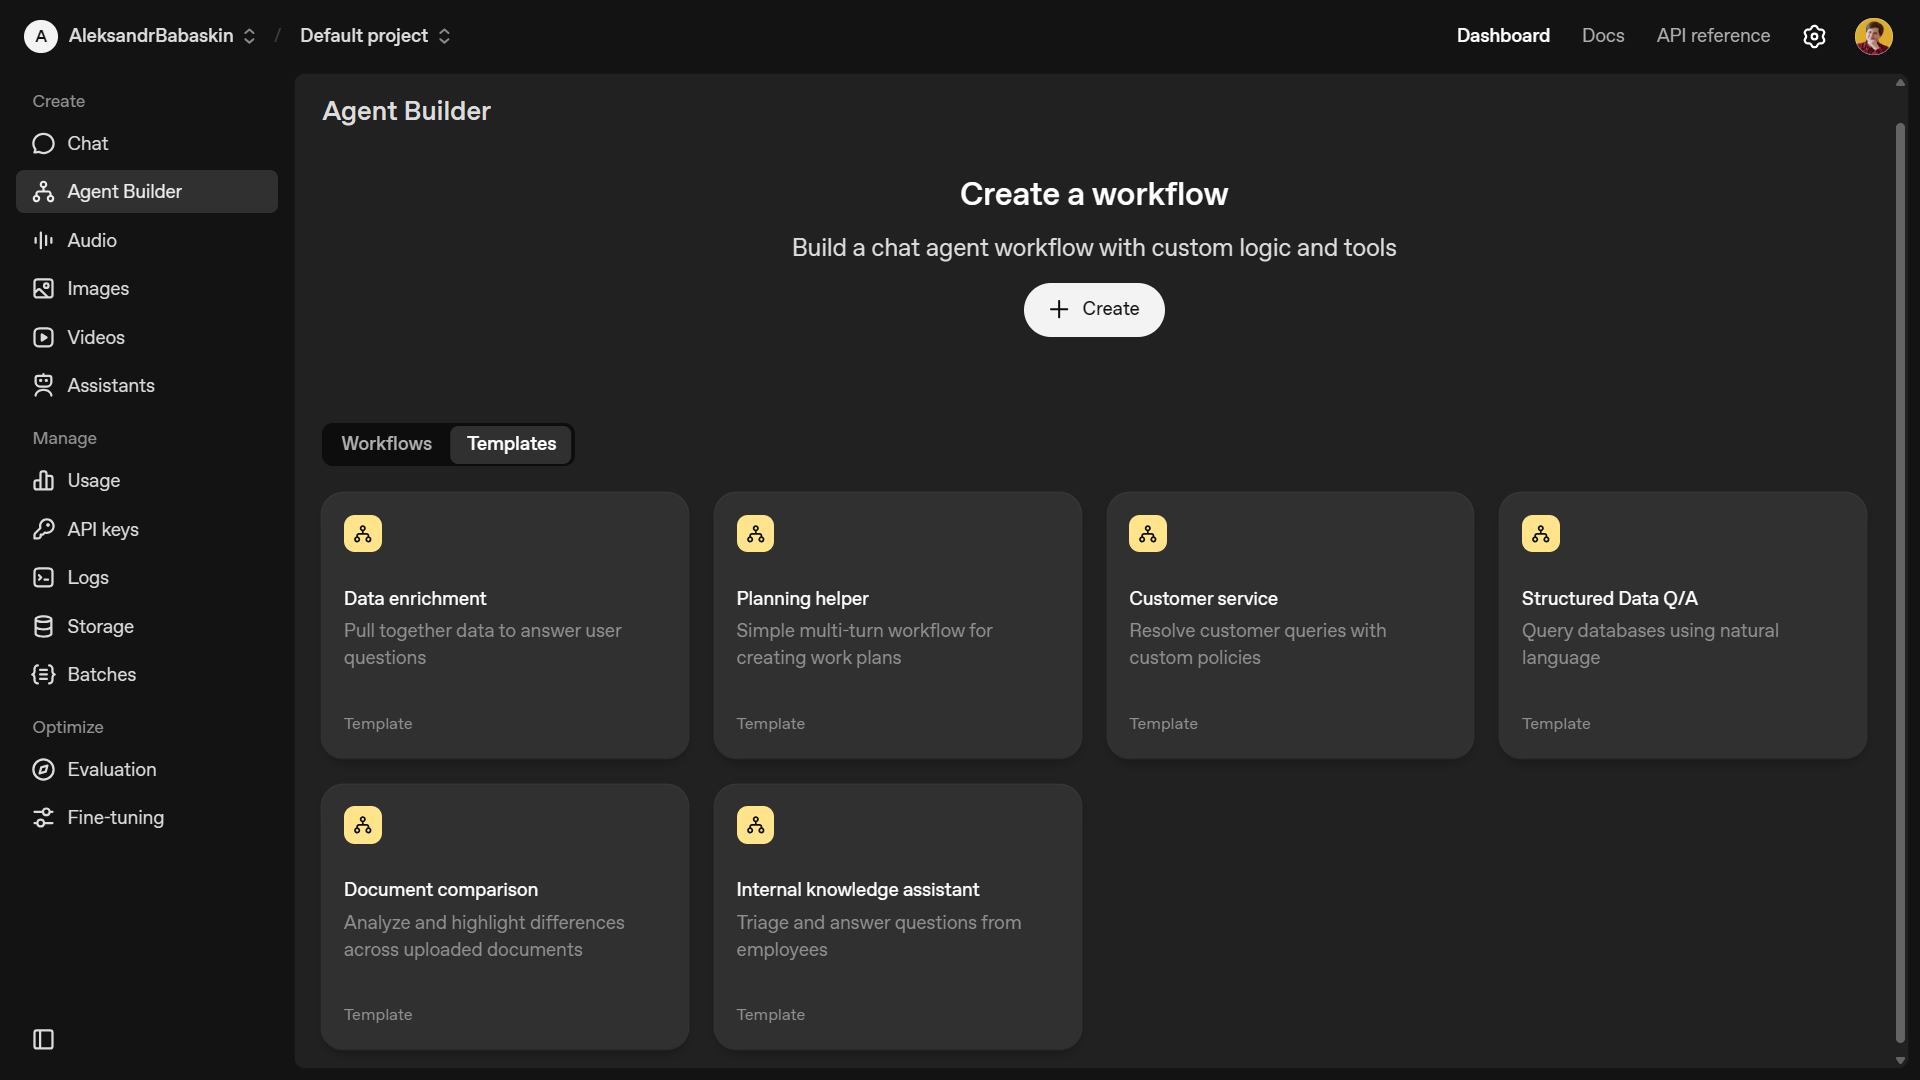The height and width of the screenshot is (1080, 1920).
Task: Open the API reference link
Action: (1712, 36)
